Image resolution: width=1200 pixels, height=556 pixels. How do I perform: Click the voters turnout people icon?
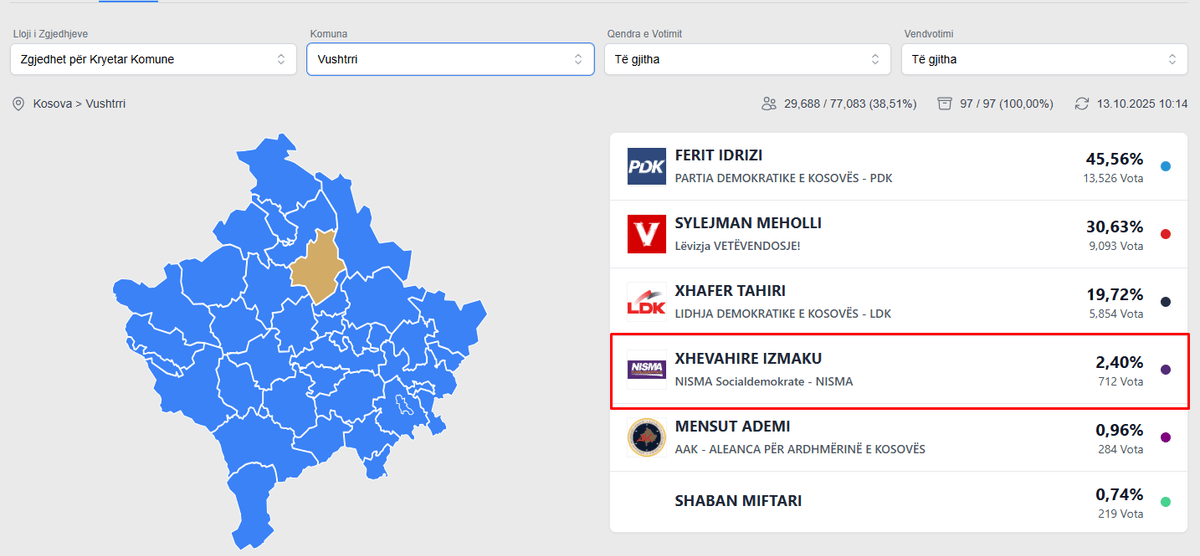tap(769, 104)
